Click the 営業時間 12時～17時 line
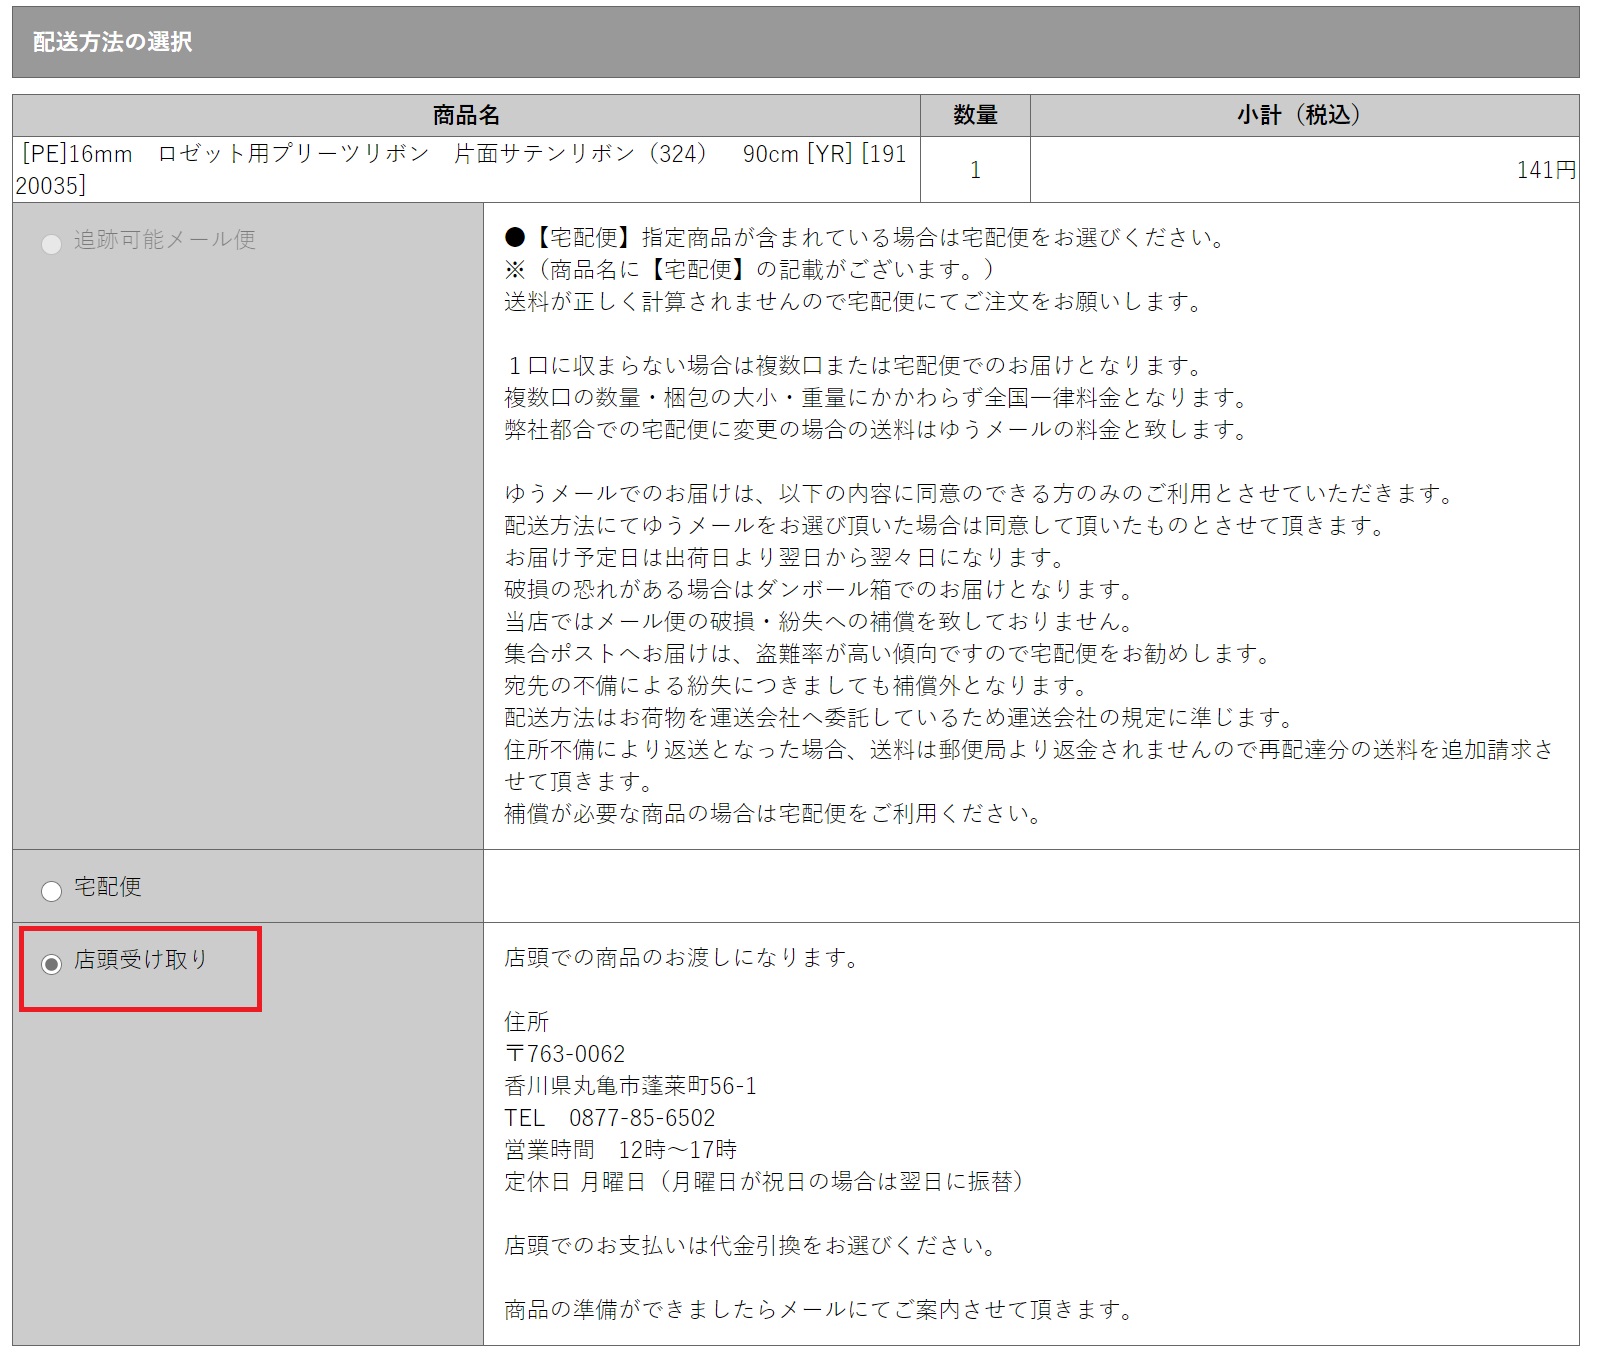The height and width of the screenshot is (1367, 1597). [x=621, y=1150]
